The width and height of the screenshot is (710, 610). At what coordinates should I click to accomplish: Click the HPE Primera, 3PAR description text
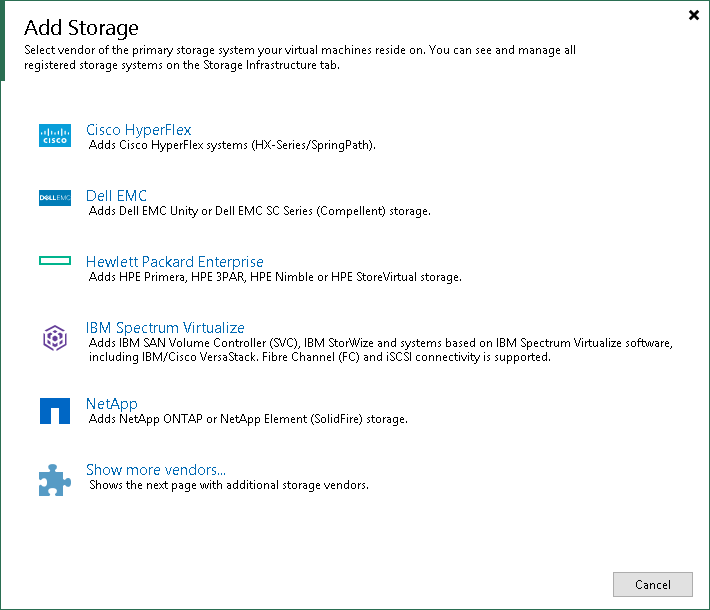point(275,278)
